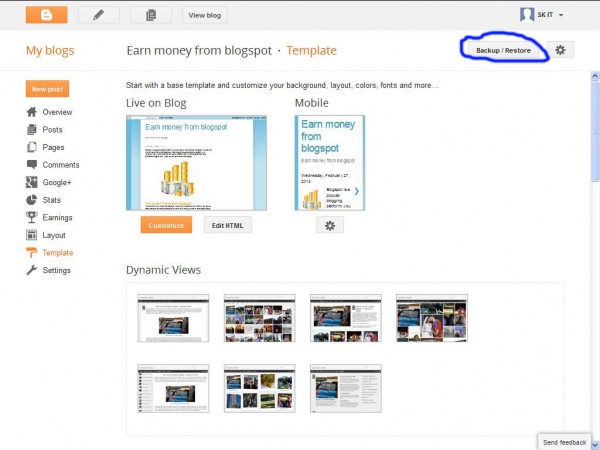Image resolution: width=600 pixels, height=450 pixels.
Task: Select the first bottom-row Dynamic Views sidebar template
Action: pyautogui.click(x=173, y=388)
